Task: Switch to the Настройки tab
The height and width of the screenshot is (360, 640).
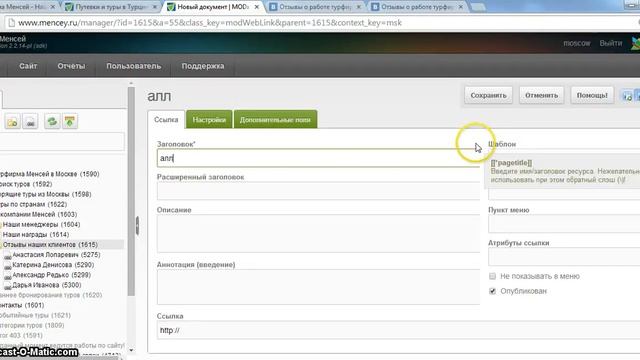Action: [209, 120]
